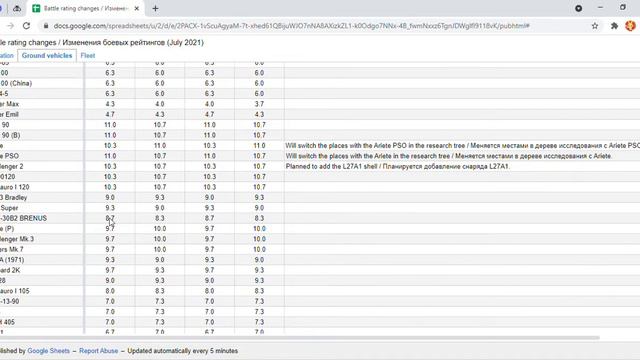The height and width of the screenshot is (360, 640).
Task: Click the Emil row name cell
Action: tap(42, 114)
